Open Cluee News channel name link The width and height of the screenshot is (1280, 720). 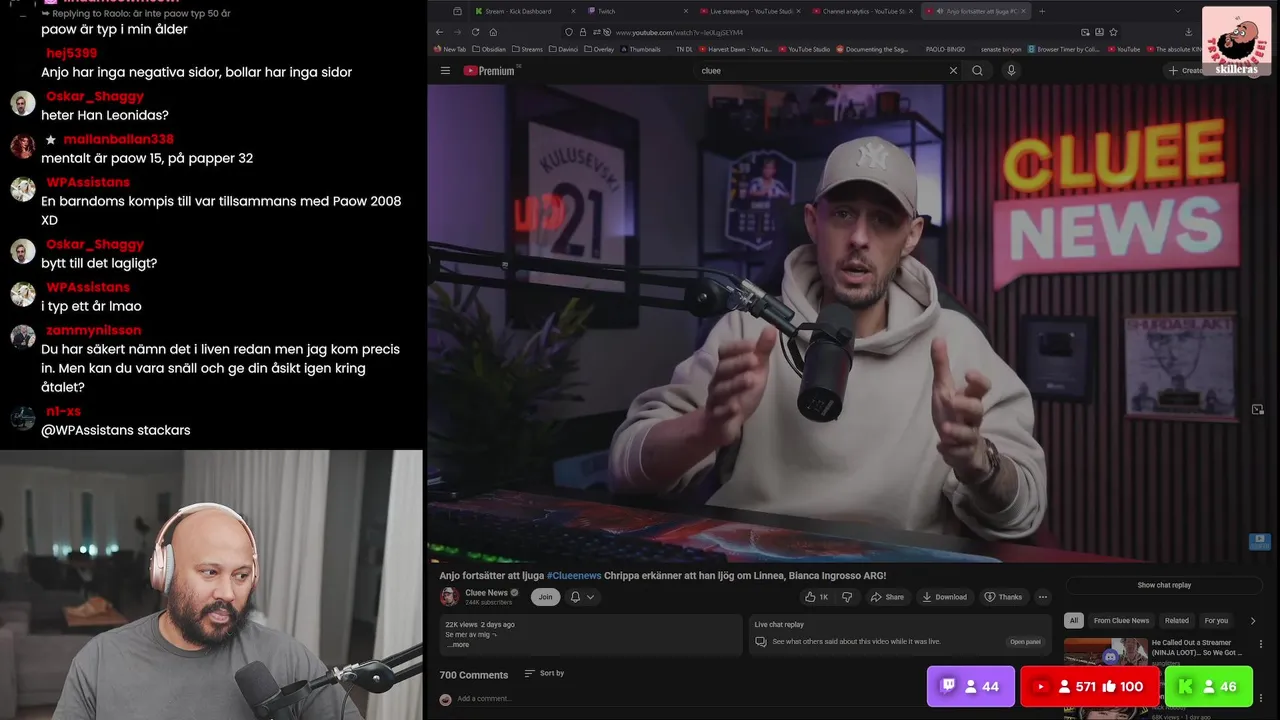pos(486,592)
